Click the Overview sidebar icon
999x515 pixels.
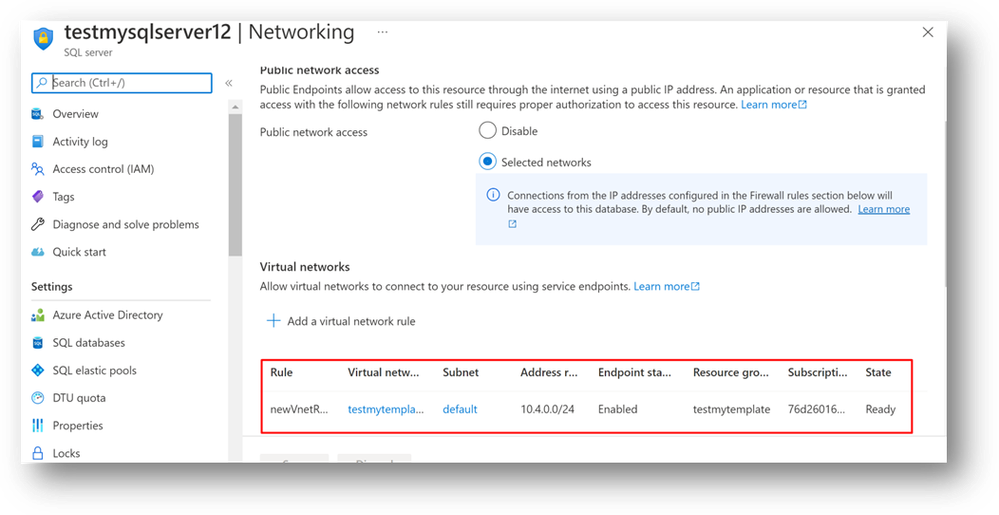coord(38,114)
